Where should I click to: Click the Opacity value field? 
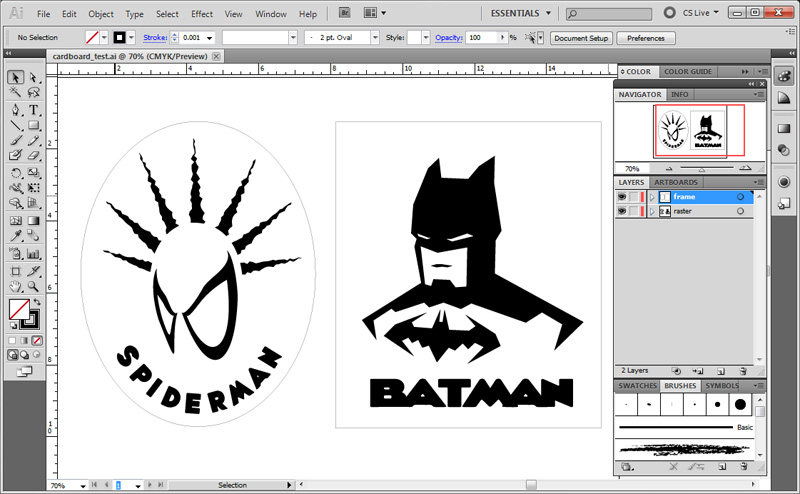point(483,37)
